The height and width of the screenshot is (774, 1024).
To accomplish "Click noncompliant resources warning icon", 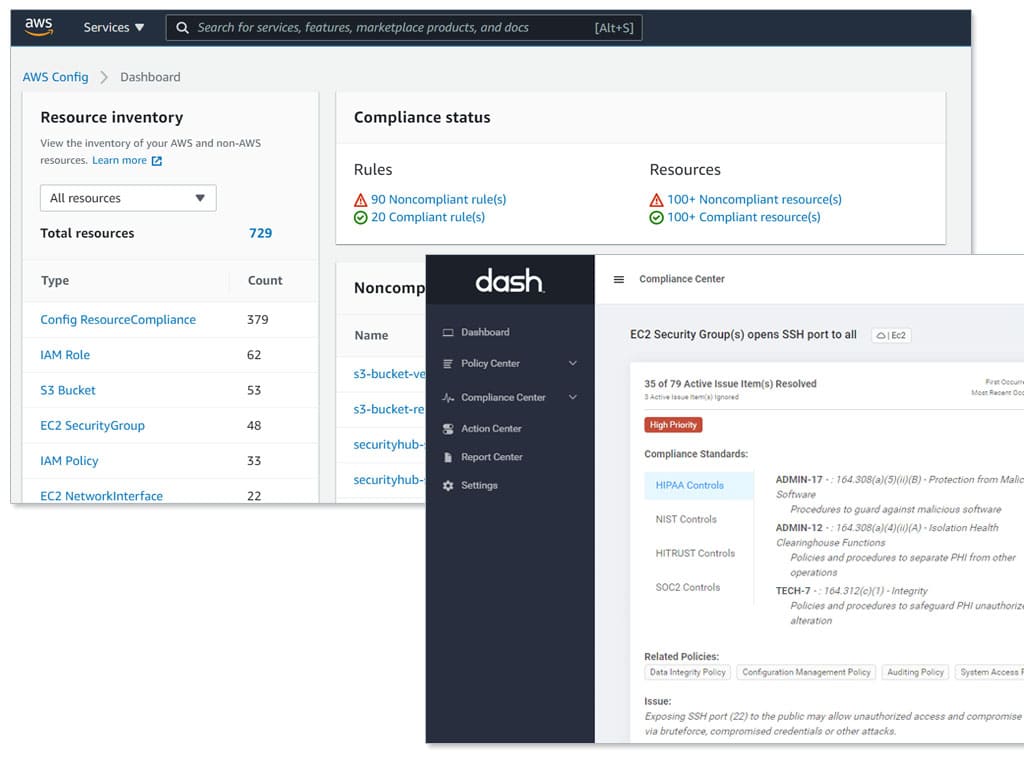I will (656, 200).
